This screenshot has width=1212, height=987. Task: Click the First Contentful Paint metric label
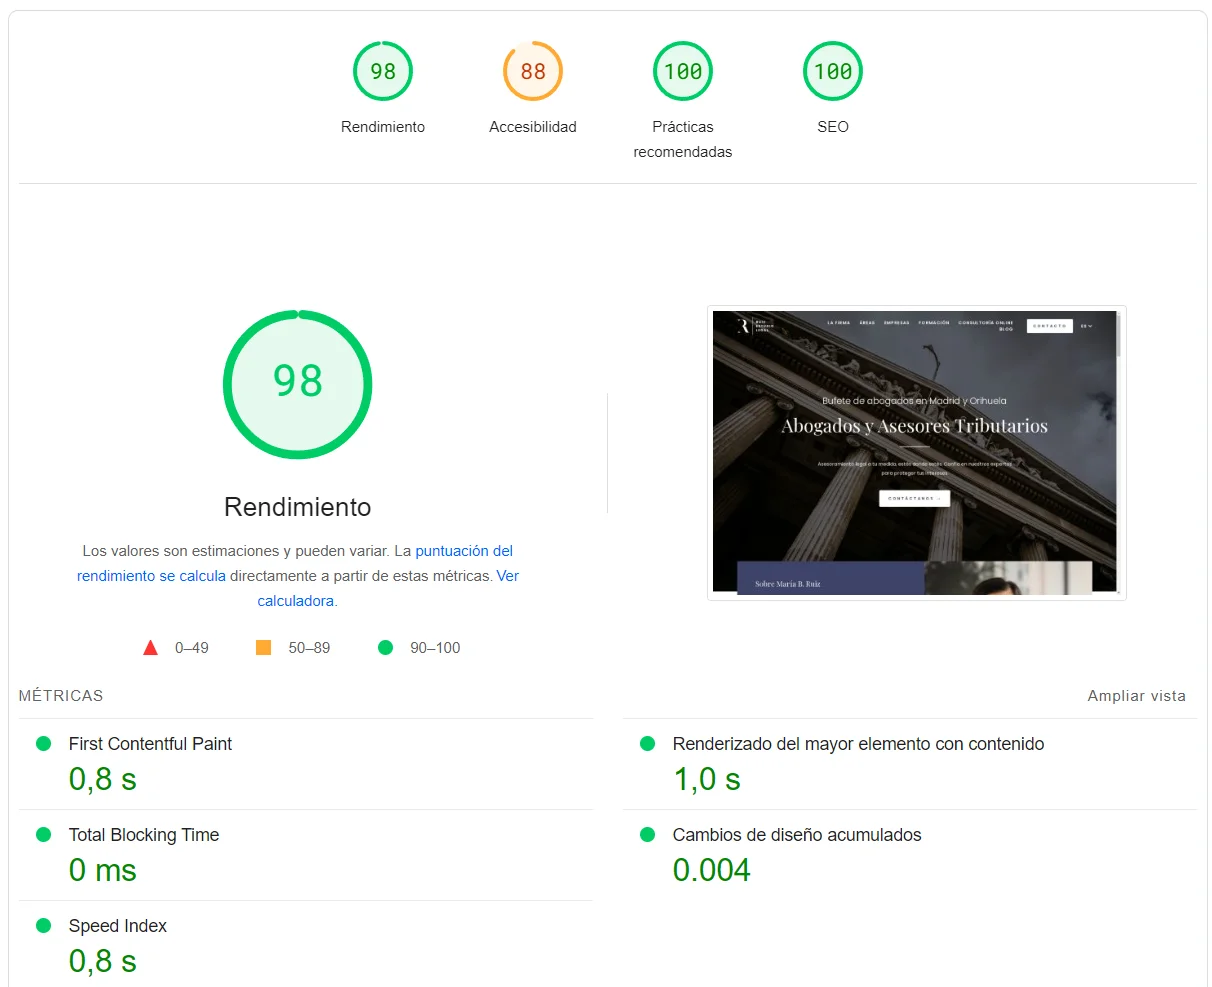click(150, 744)
